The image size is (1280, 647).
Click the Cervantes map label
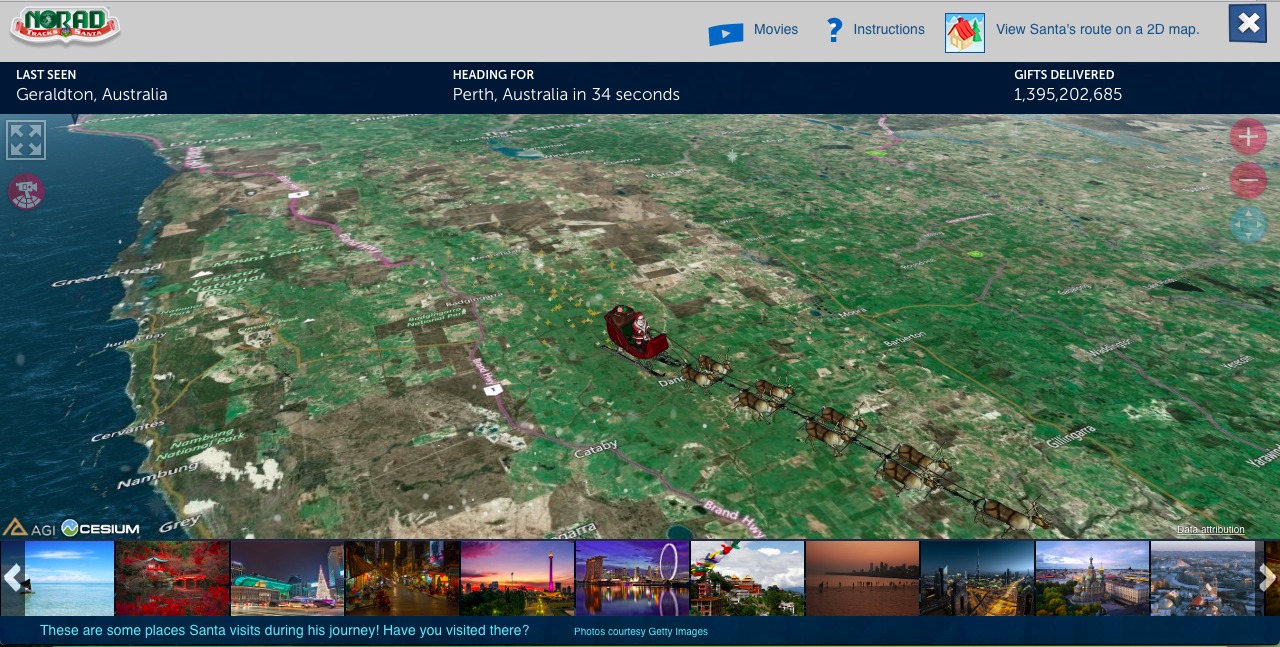click(x=128, y=431)
